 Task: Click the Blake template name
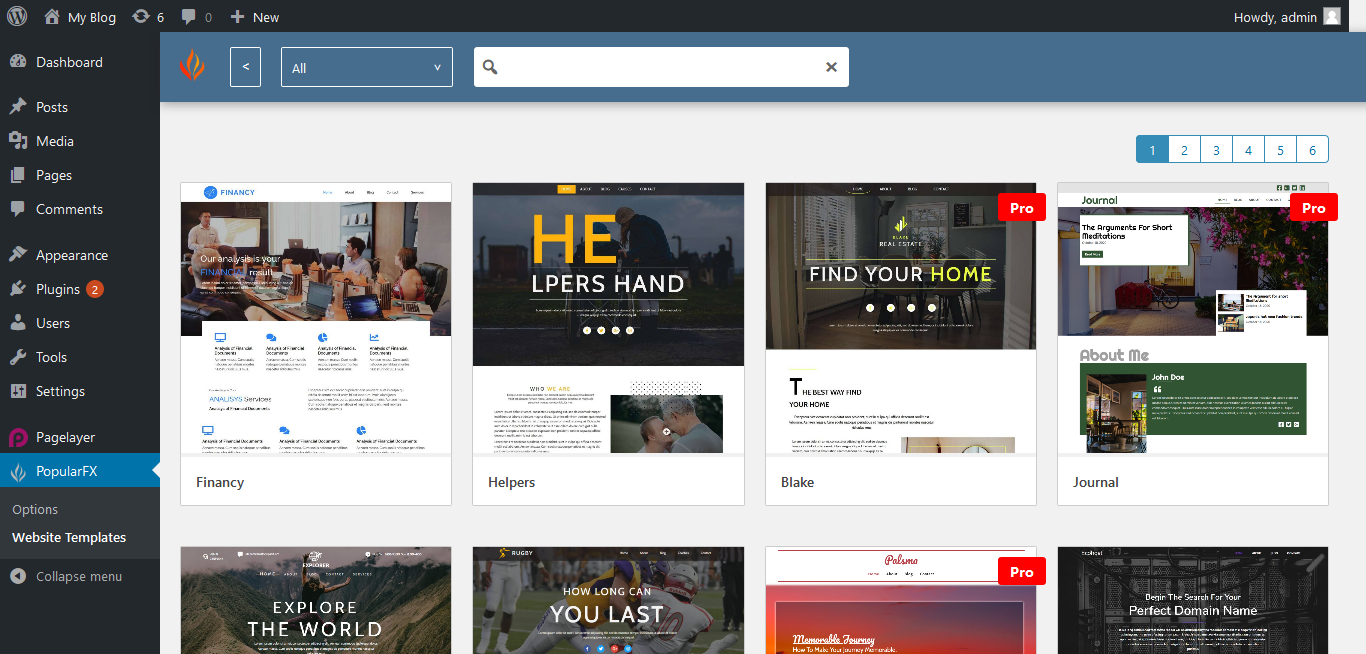click(x=797, y=482)
